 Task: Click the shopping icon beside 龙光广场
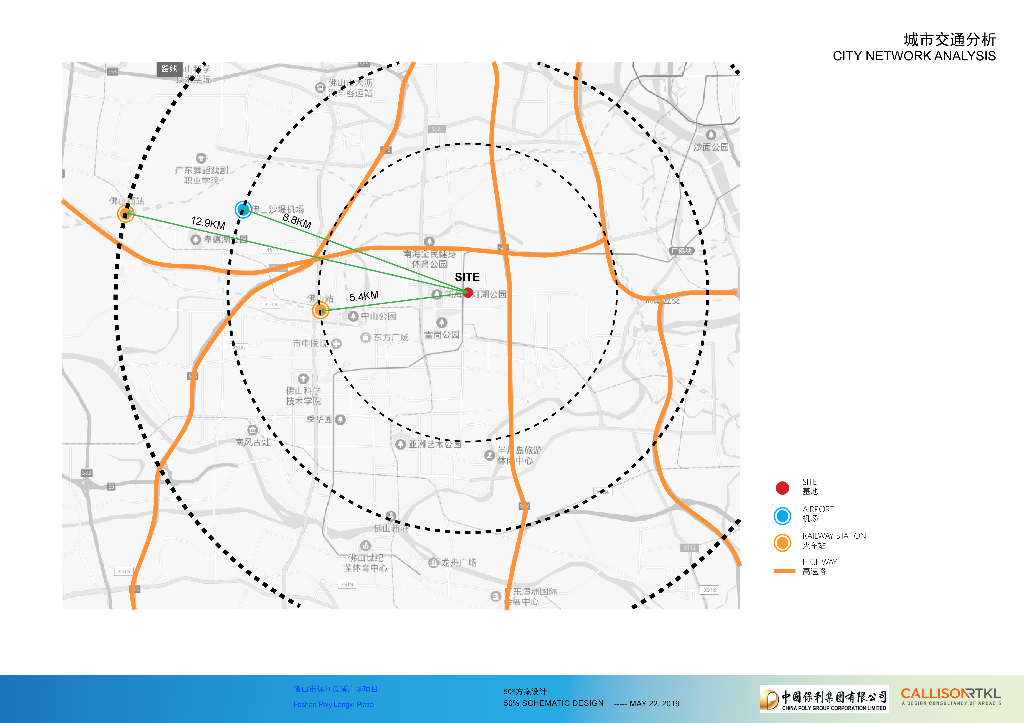point(433,562)
